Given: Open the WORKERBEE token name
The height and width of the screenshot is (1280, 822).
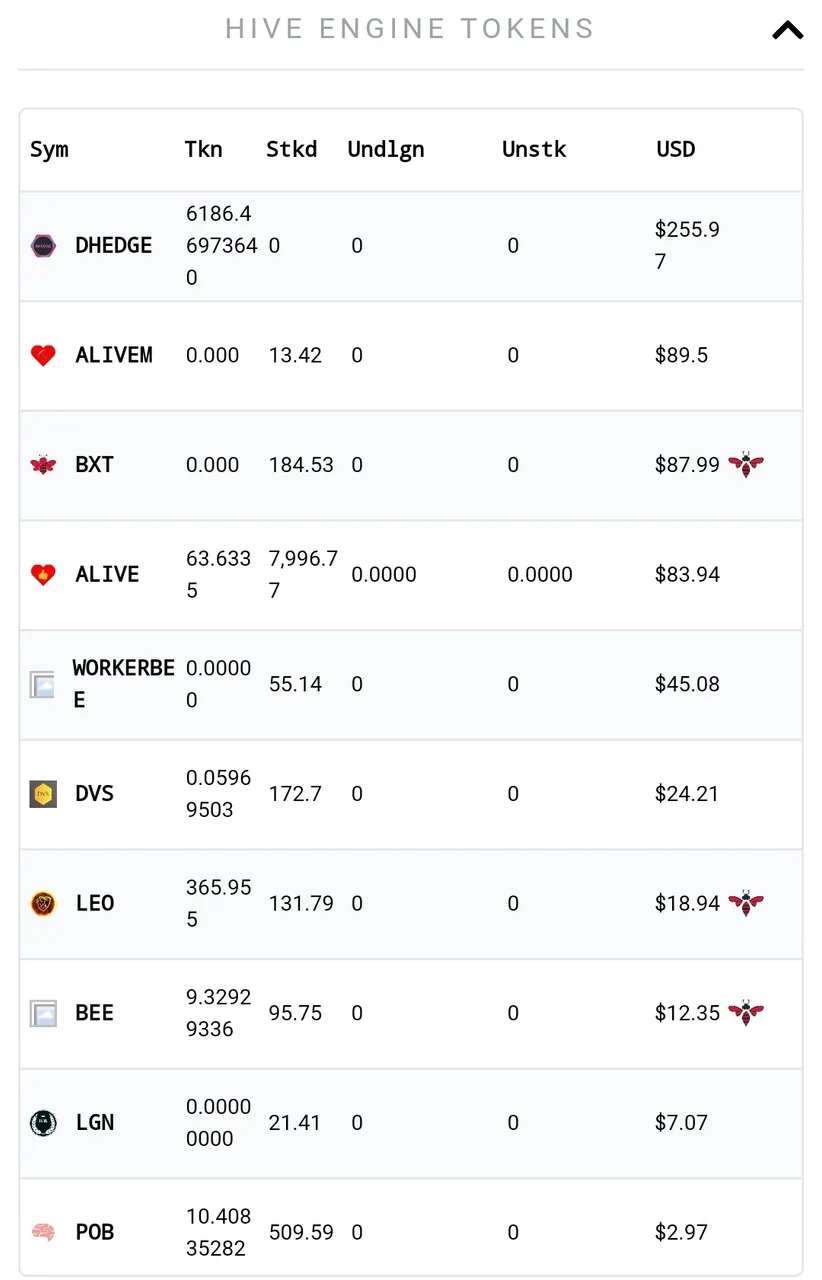Looking at the screenshot, I should click(x=123, y=684).
